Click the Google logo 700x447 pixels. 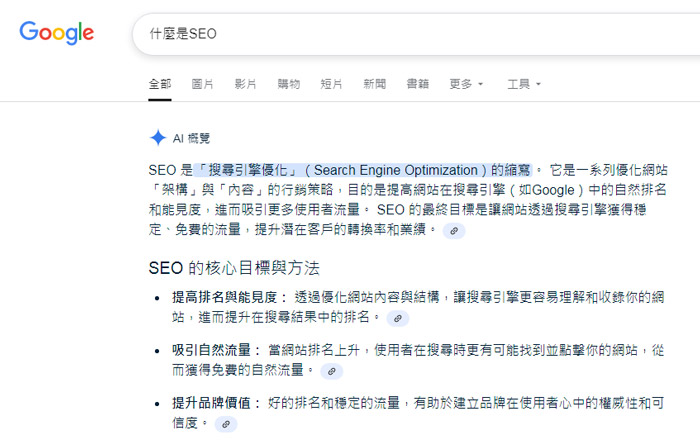pyautogui.click(x=57, y=32)
